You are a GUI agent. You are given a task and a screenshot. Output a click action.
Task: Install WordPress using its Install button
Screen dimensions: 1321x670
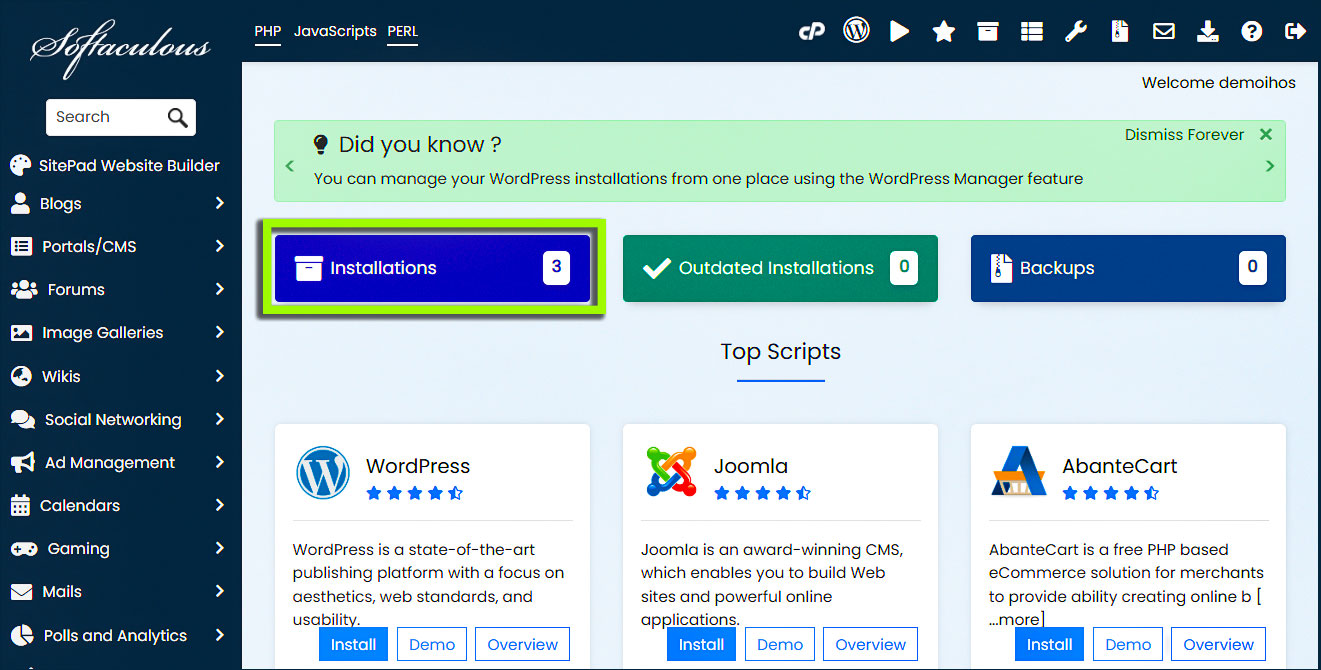pyautogui.click(x=353, y=645)
